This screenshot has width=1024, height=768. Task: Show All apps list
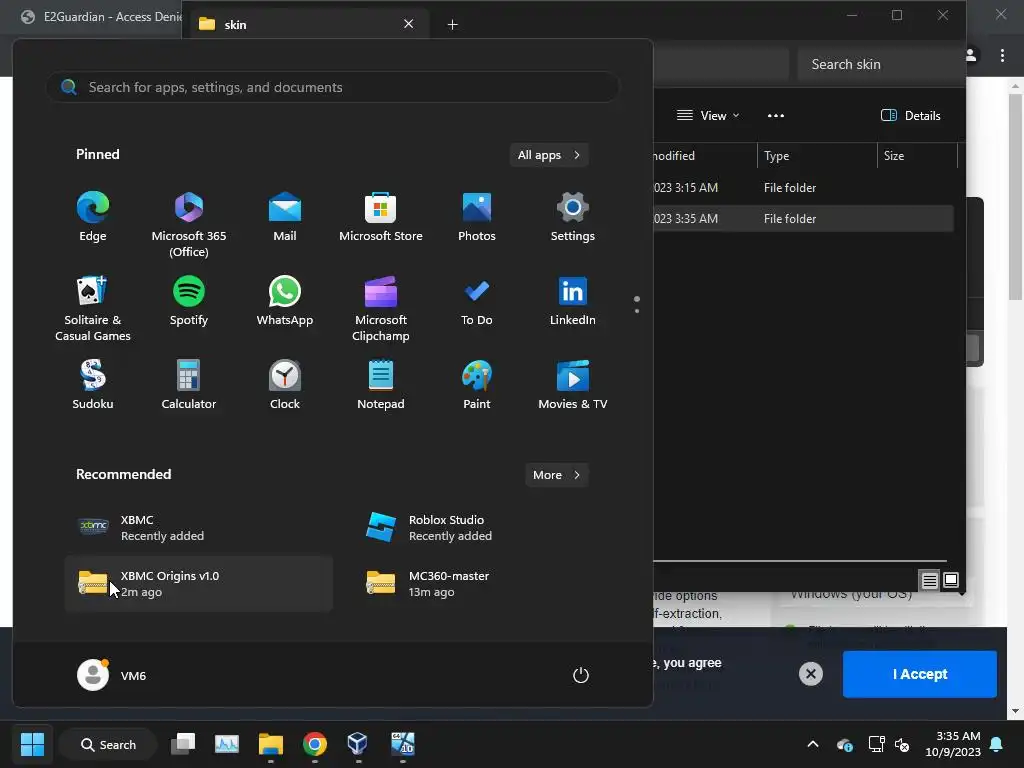(549, 155)
